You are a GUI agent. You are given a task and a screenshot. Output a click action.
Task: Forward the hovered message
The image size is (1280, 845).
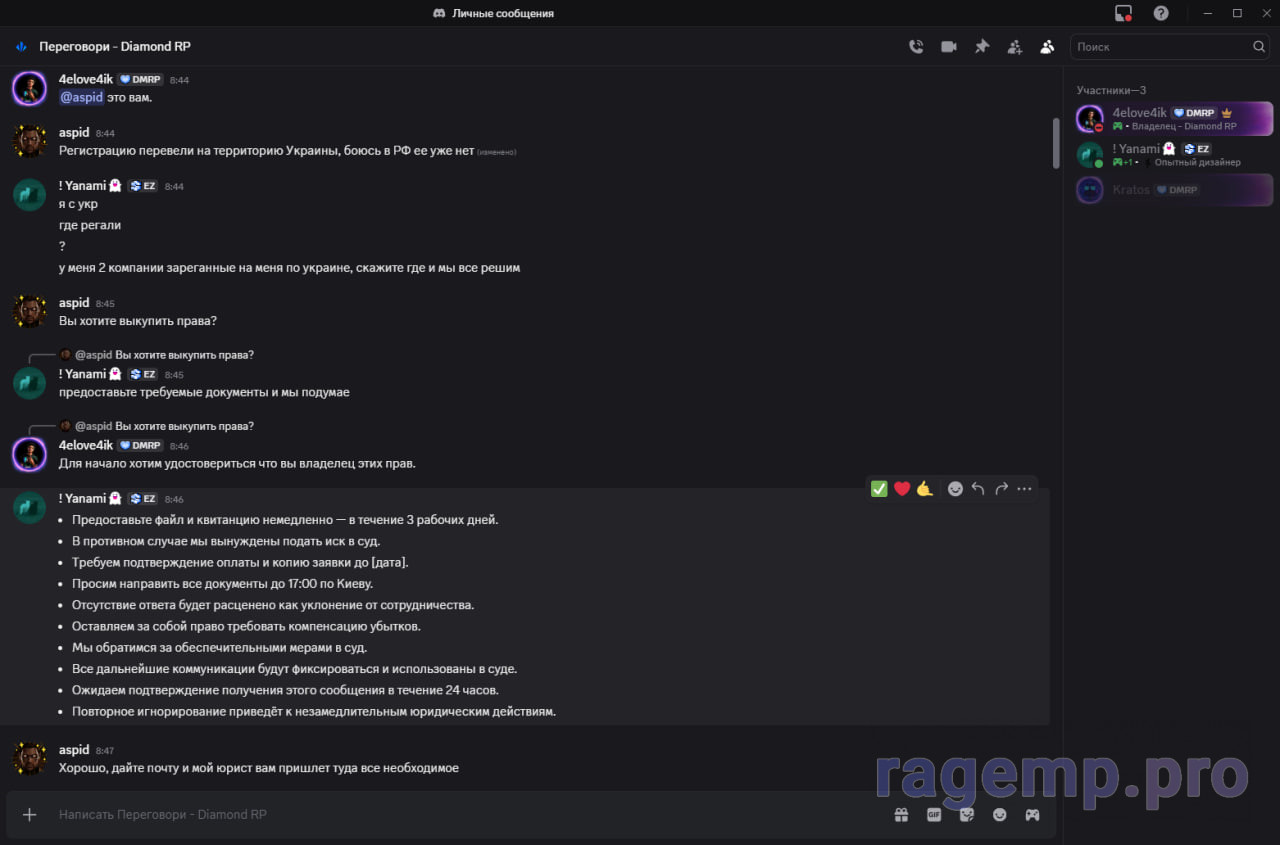point(1001,489)
